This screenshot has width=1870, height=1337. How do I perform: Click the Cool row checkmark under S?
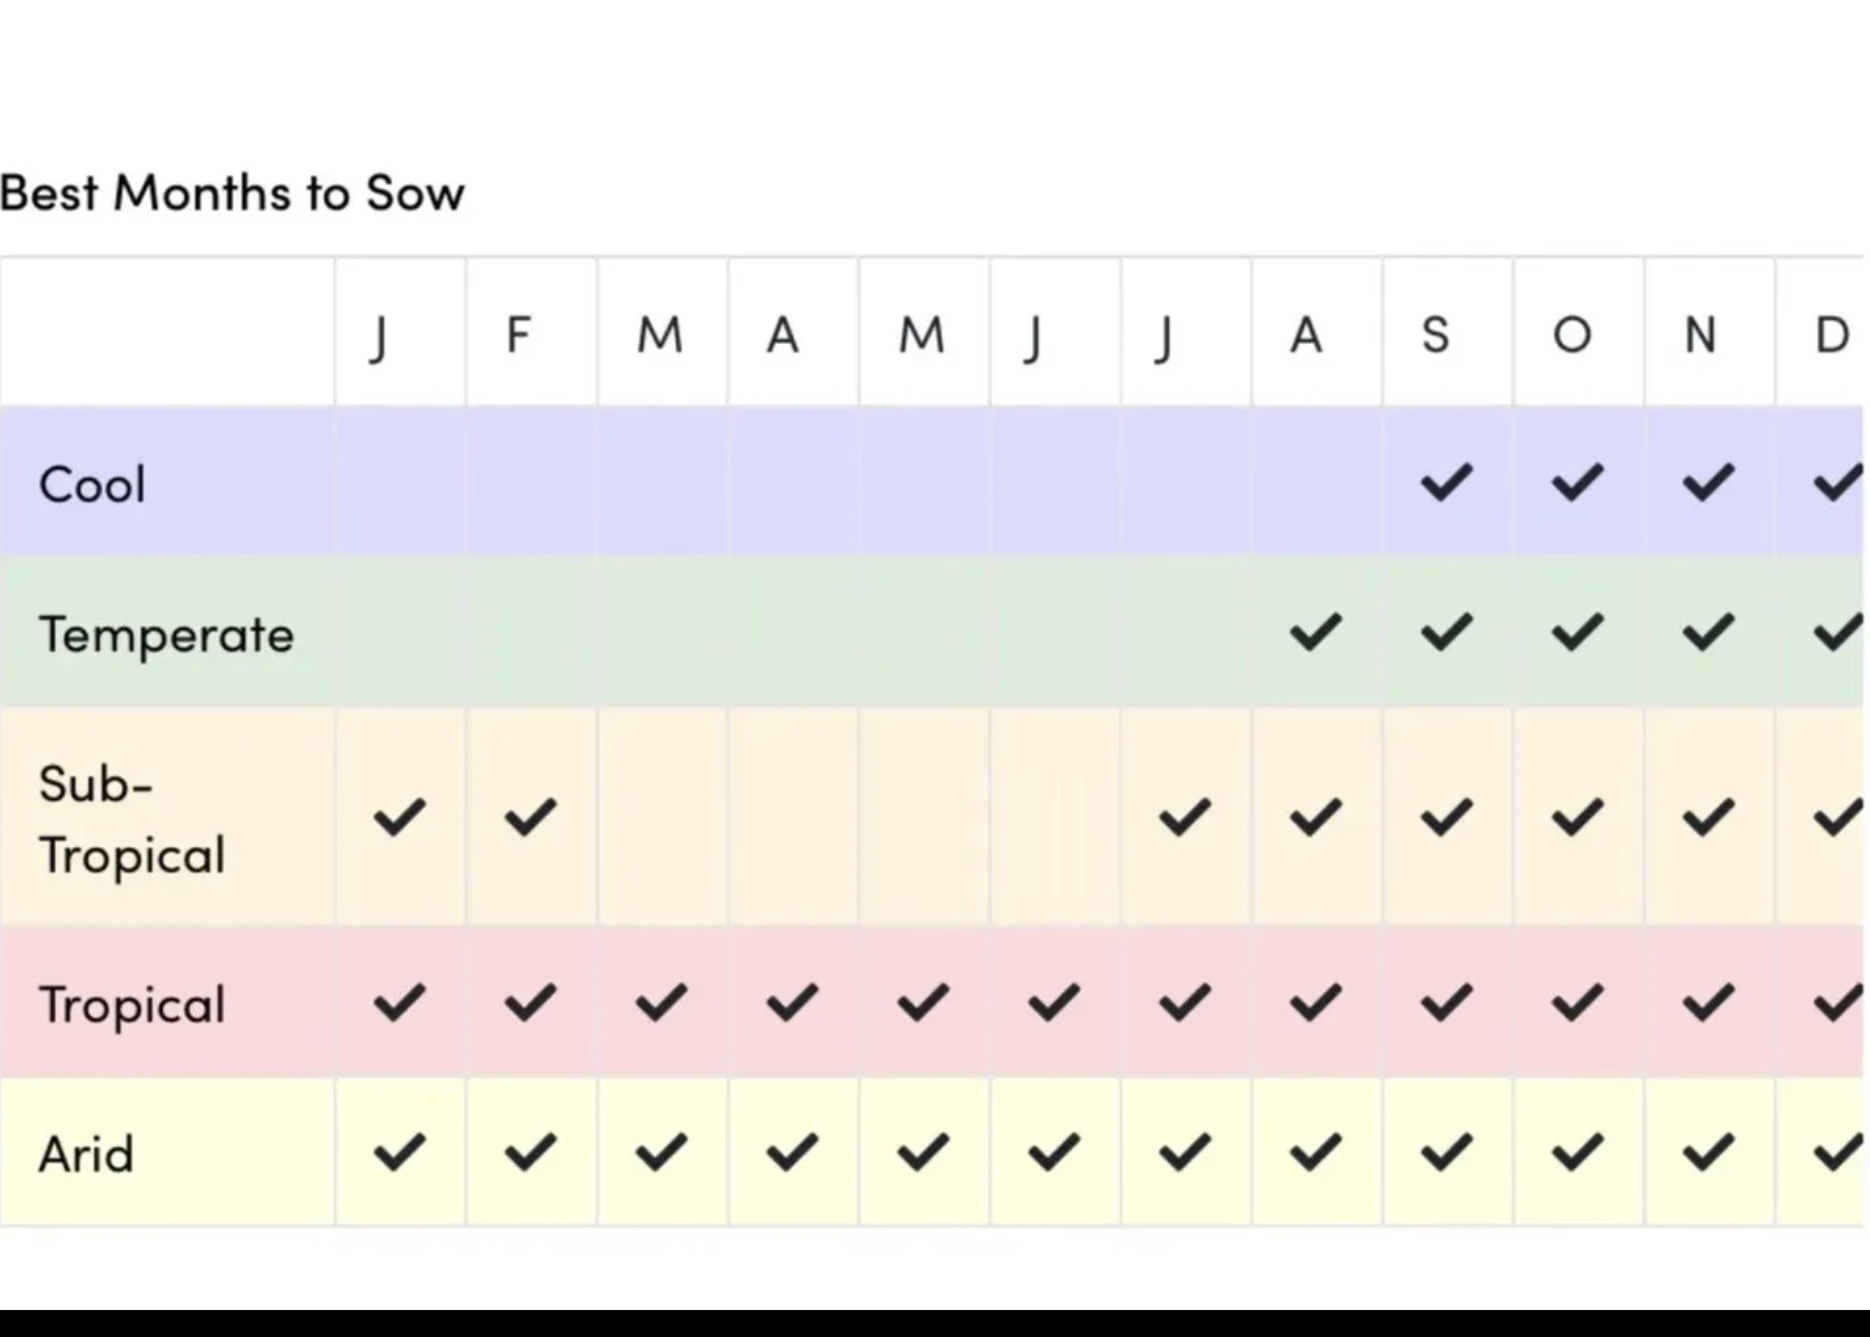click(1446, 482)
